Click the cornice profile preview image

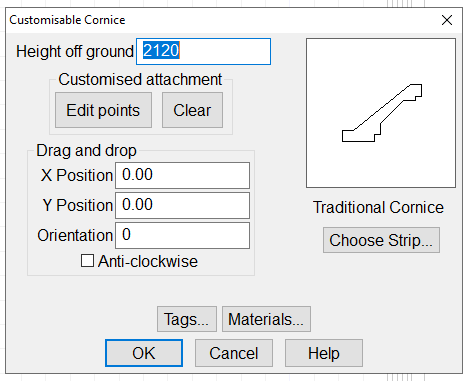(x=381, y=113)
